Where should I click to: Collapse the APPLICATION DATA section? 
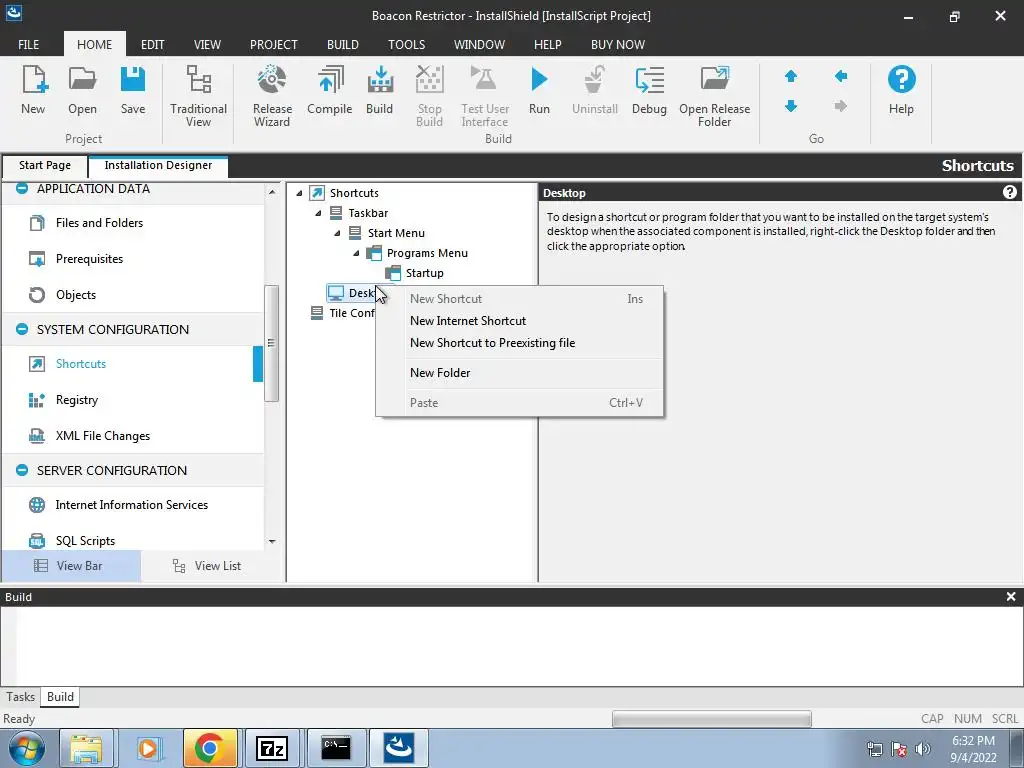click(22, 189)
